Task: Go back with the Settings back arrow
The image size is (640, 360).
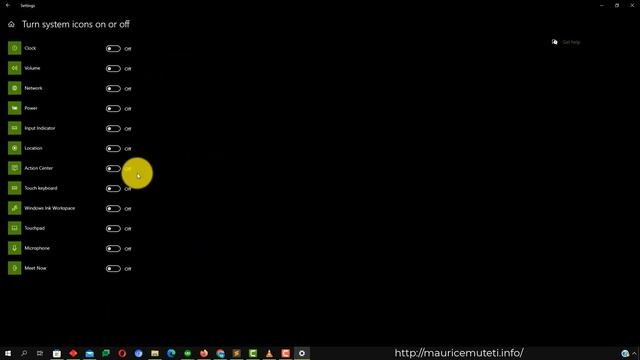Action: [8, 5]
